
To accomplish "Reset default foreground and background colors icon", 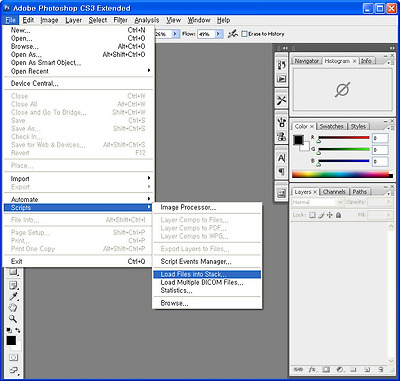I will [10, 330].
